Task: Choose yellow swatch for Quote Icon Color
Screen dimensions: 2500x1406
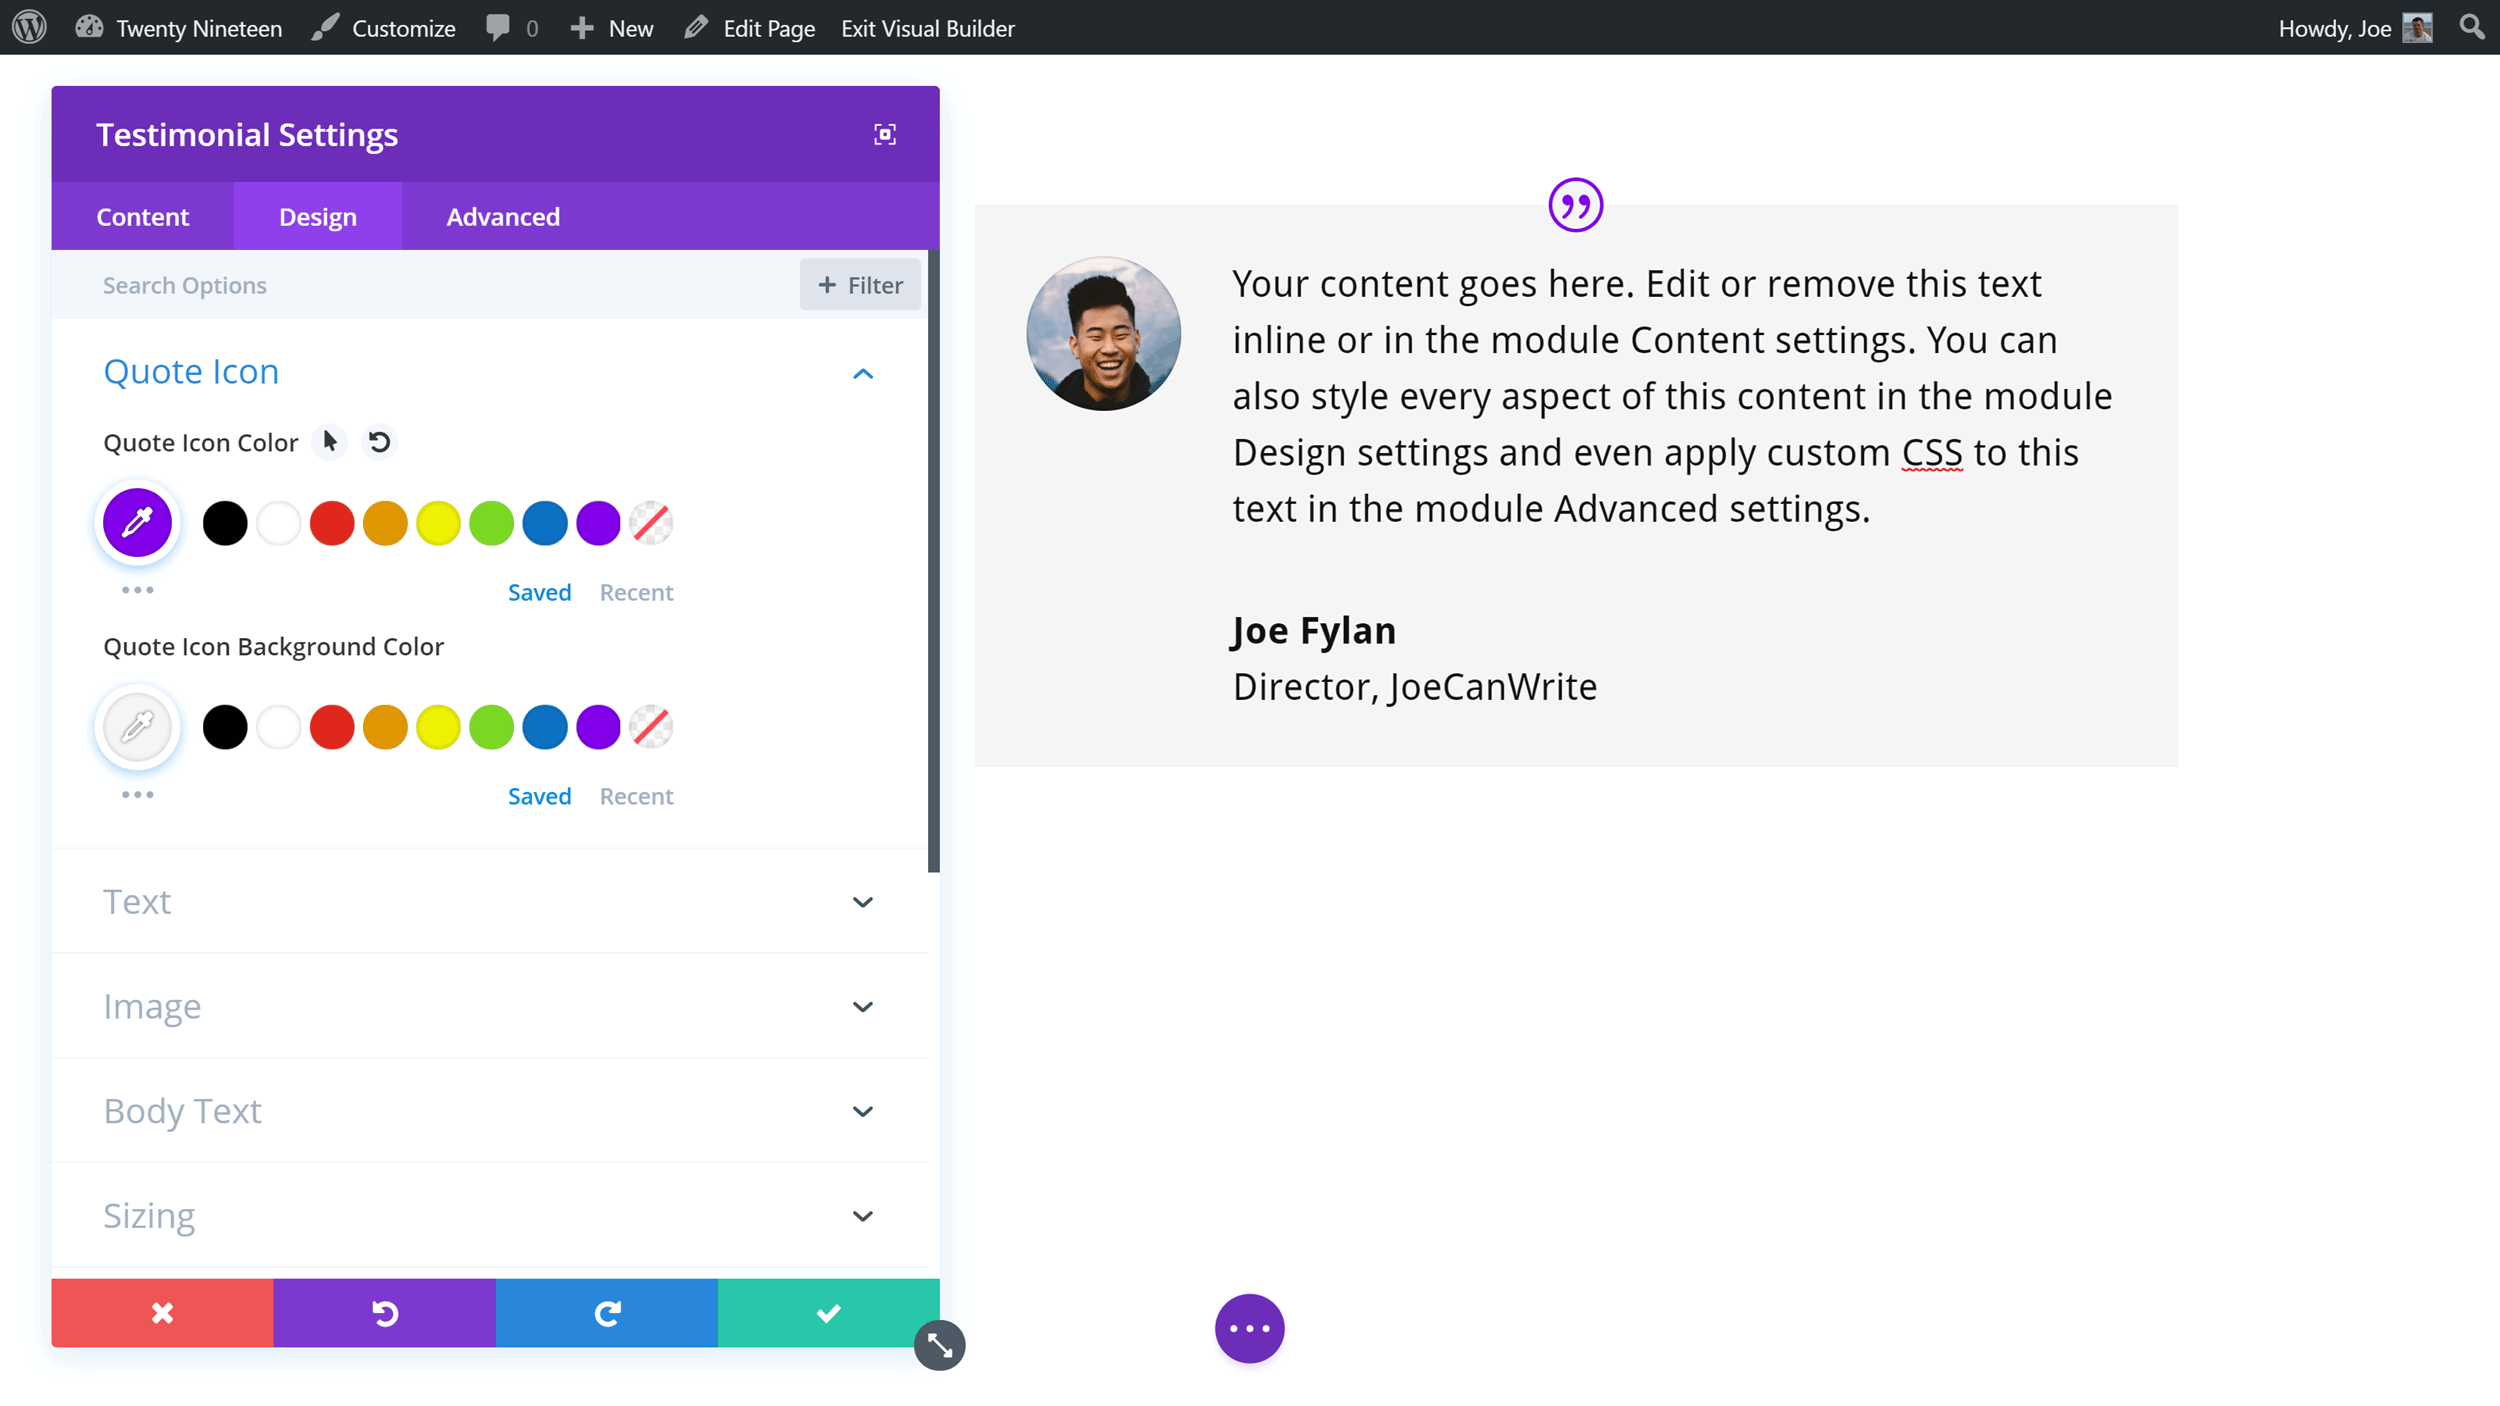Action: click(438, 523)
